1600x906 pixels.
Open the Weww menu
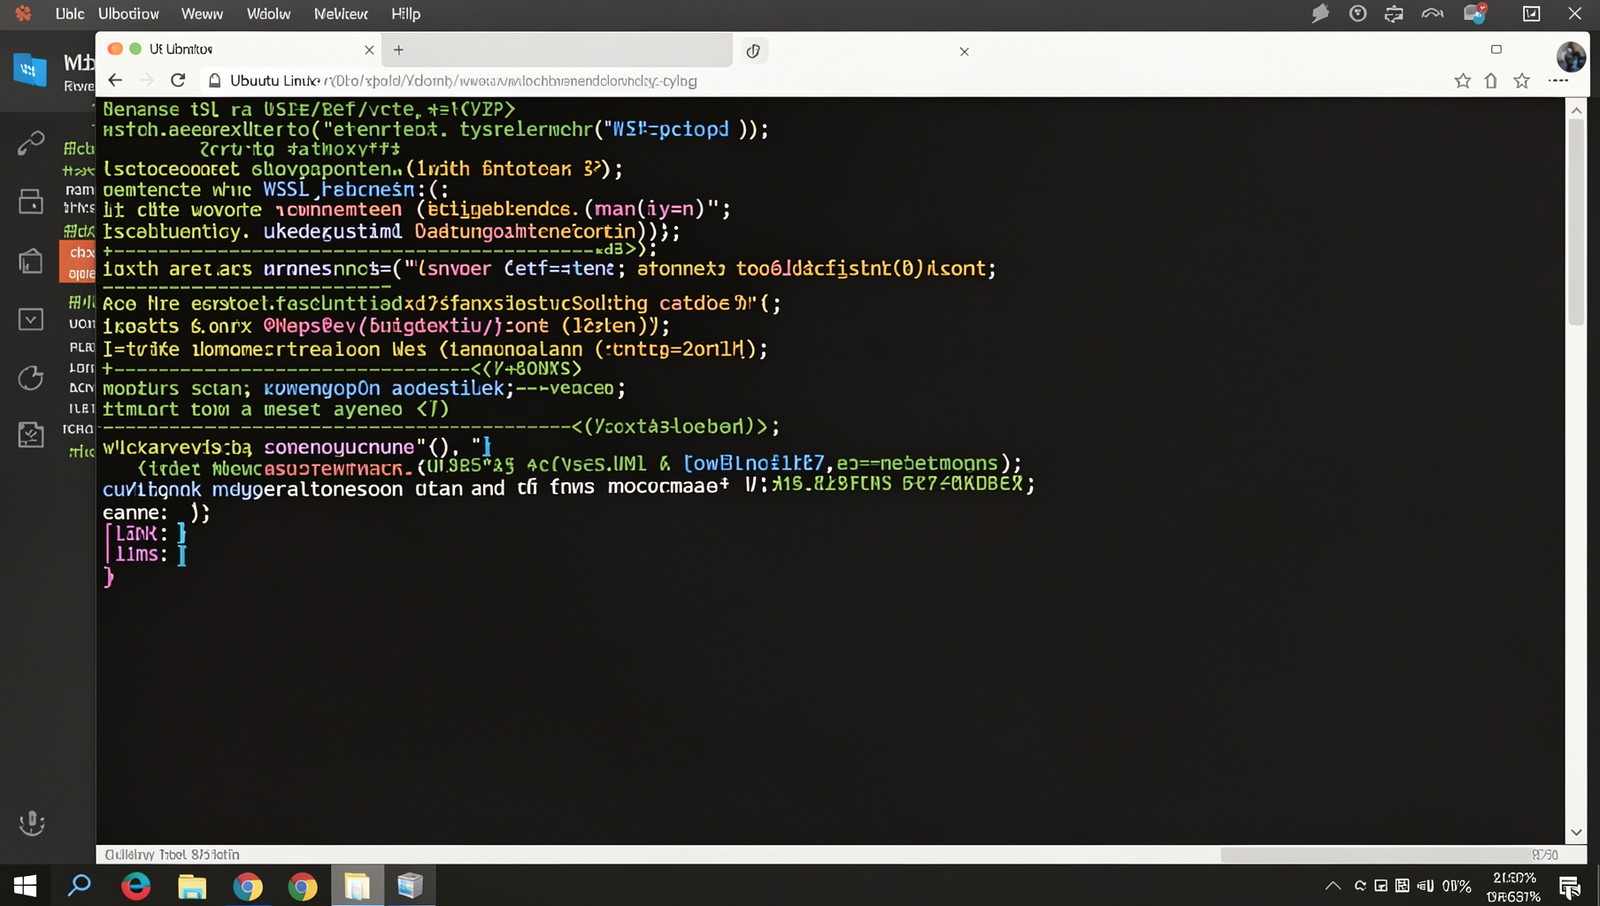coord(202,14)
